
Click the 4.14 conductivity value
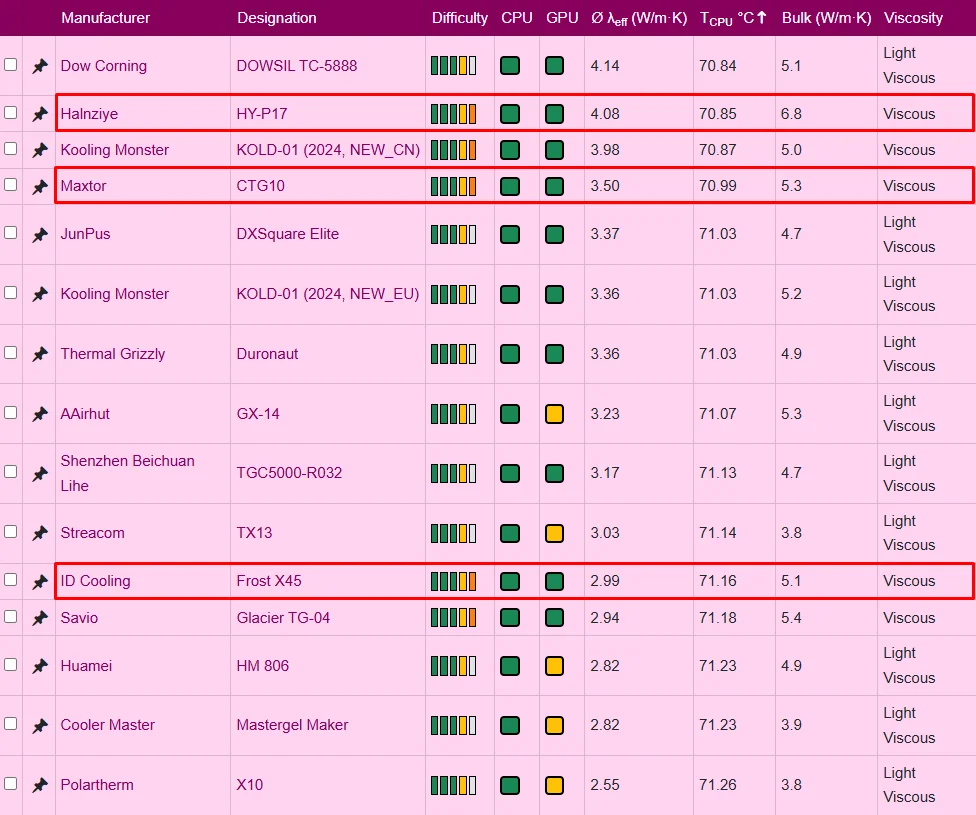605,66
